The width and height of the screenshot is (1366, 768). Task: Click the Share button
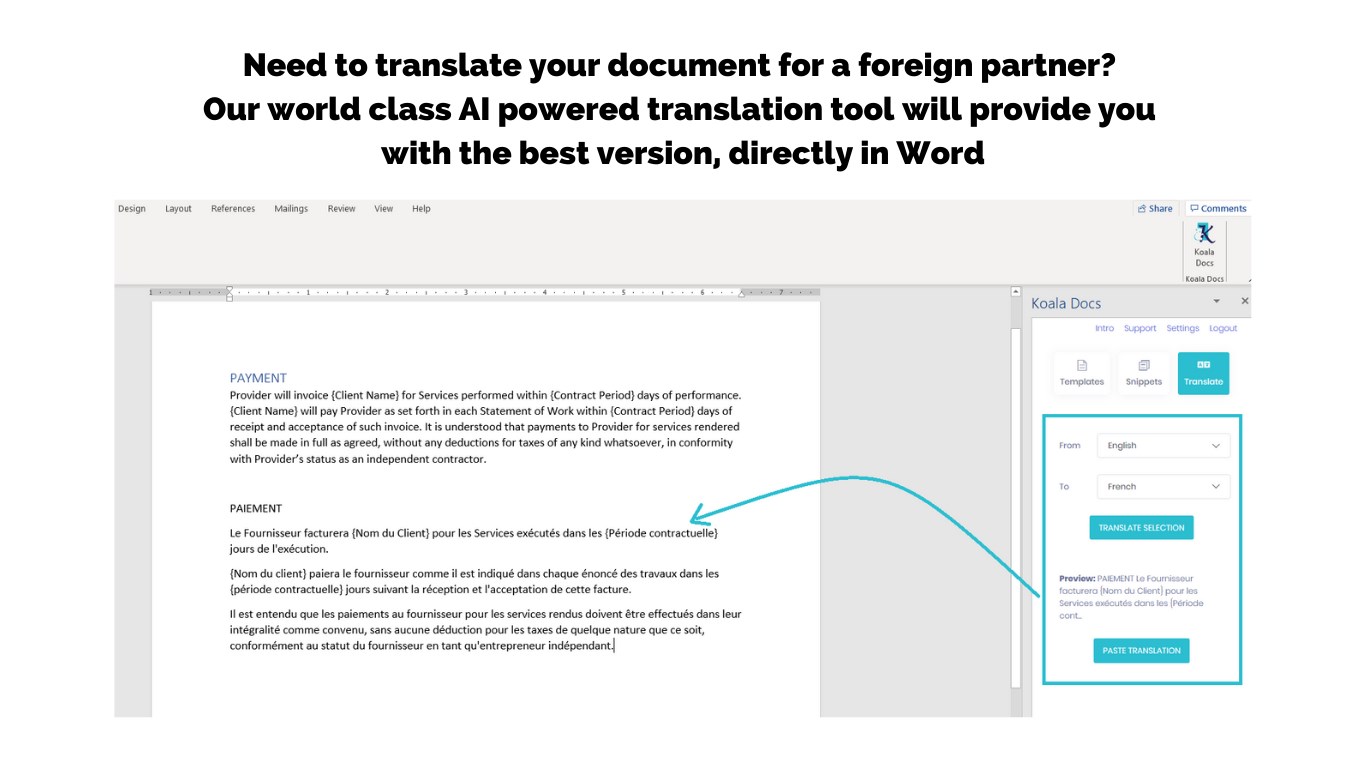[1155, 209]
